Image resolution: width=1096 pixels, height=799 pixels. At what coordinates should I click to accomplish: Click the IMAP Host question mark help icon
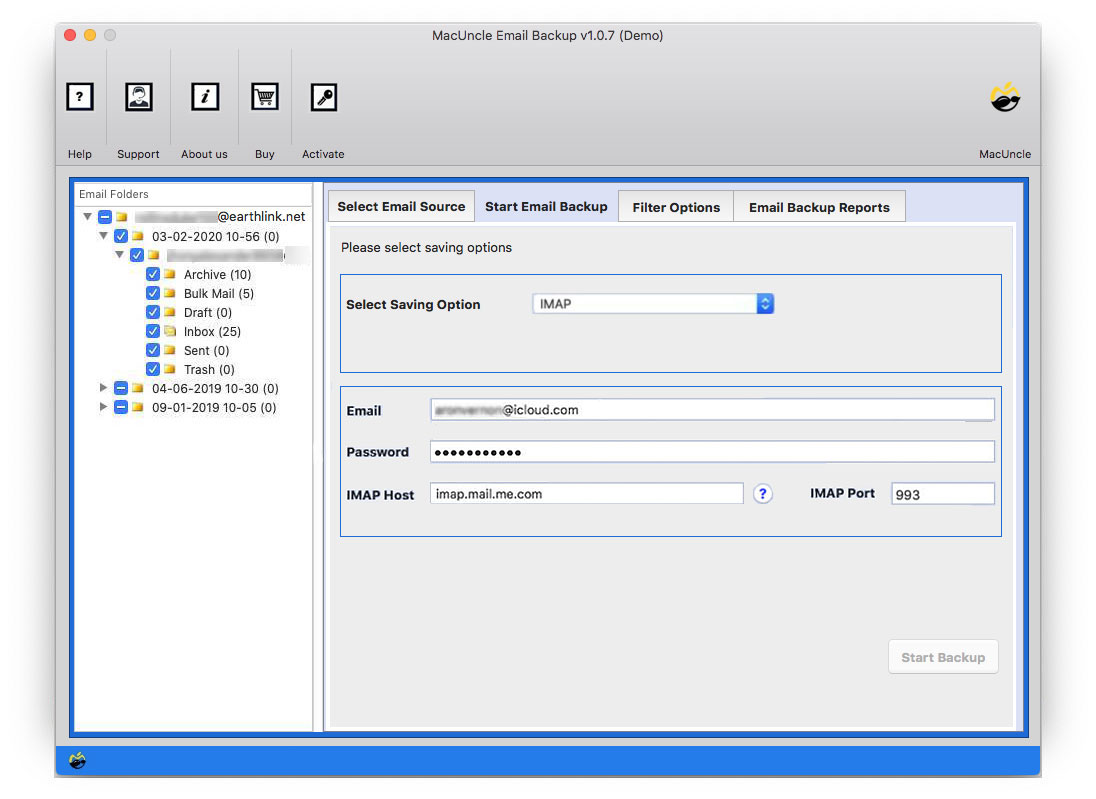tap(763, 494)
